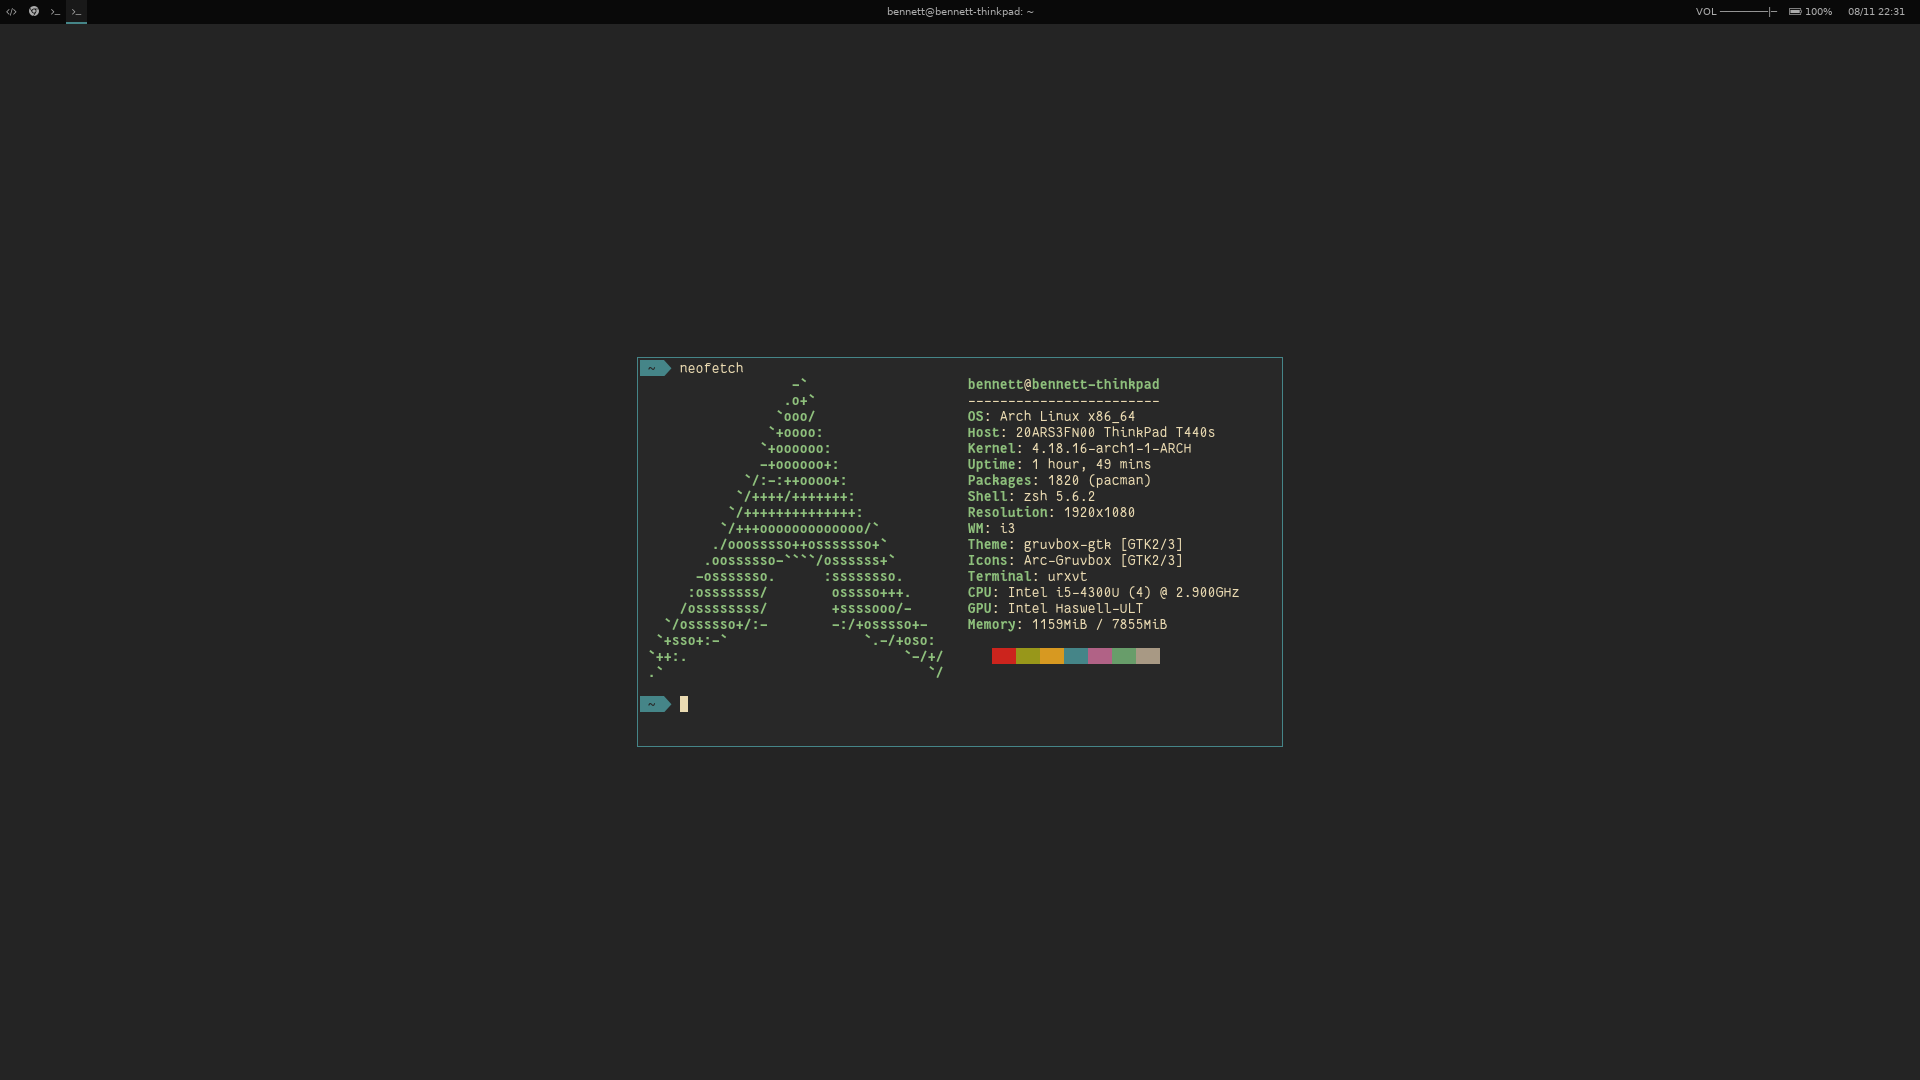The height and width of the screenshot is (1080, 1920).
Task: Click the battery 100% text
Action: (x=1818, y=12)
